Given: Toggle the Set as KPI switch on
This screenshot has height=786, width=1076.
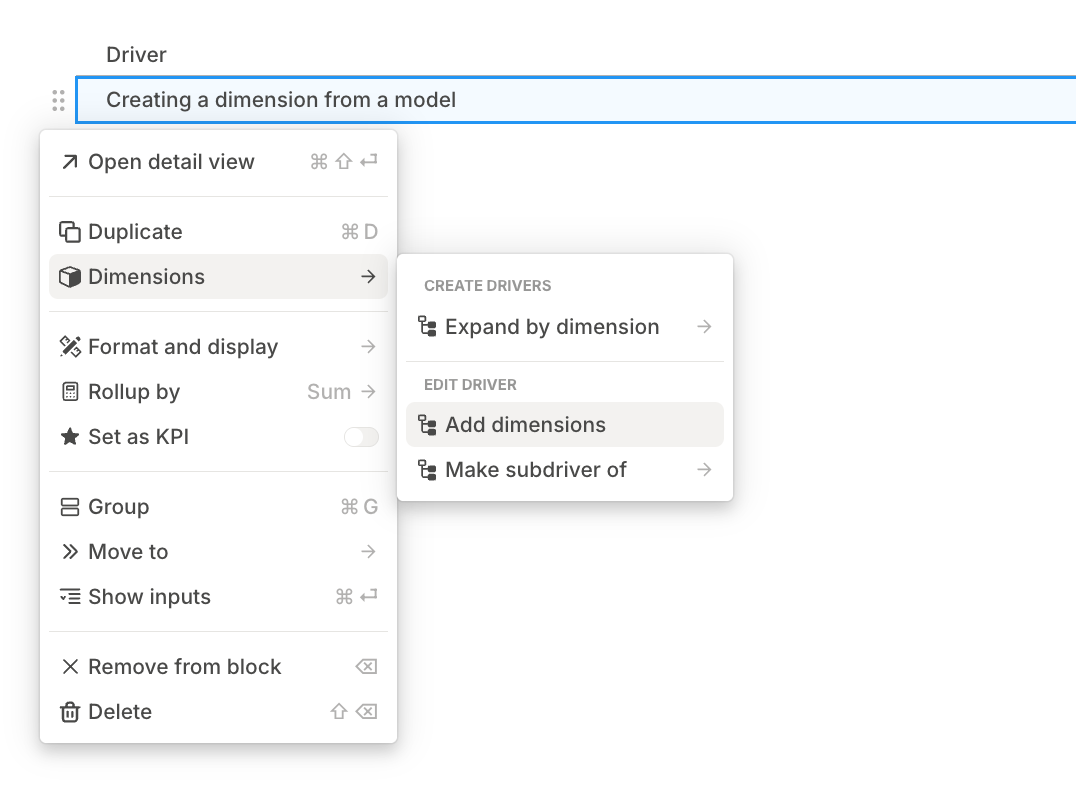Looking at the screenshot, I should click(361, 436).
